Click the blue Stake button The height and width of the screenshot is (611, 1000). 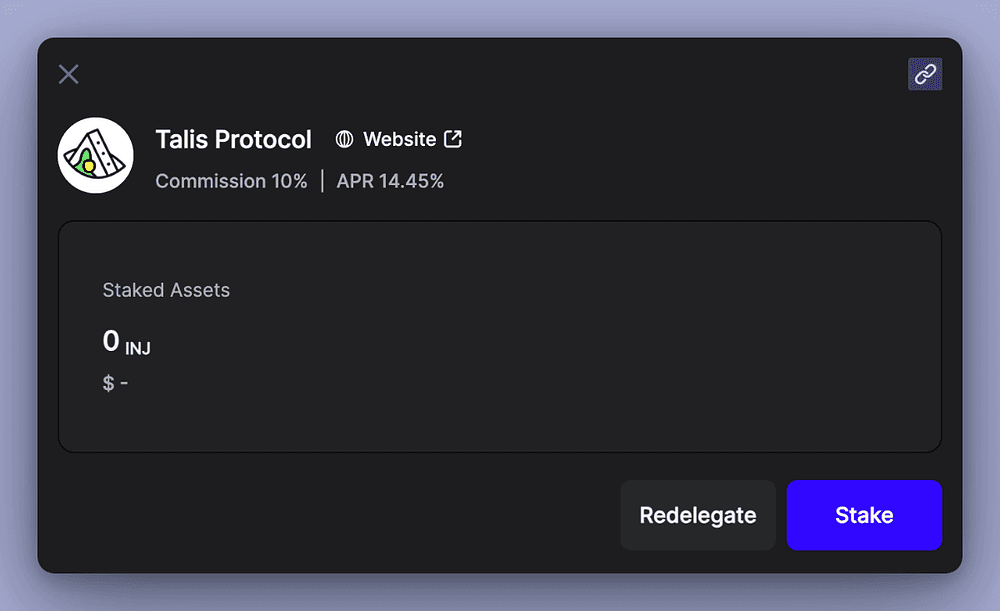coord(864,515)
